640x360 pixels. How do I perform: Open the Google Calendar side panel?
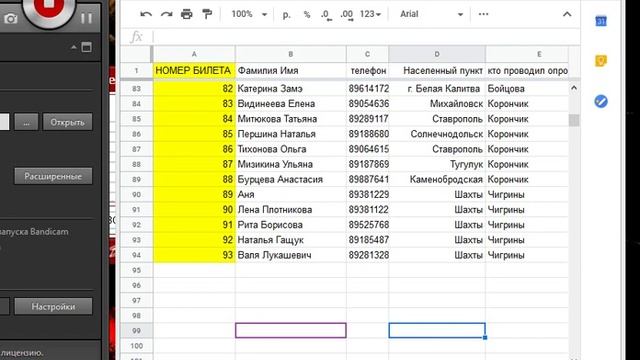pyautogui.click(x=601, y=20)
